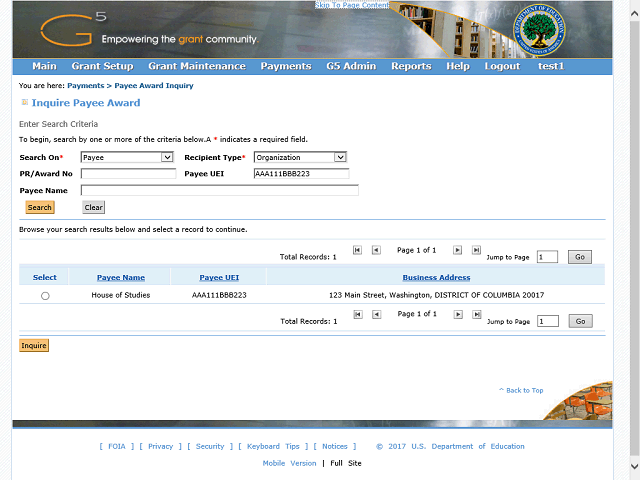The height and width of the screenshot is (480, 640).
Task: Open the FOIA footer link
Action: 117,446
